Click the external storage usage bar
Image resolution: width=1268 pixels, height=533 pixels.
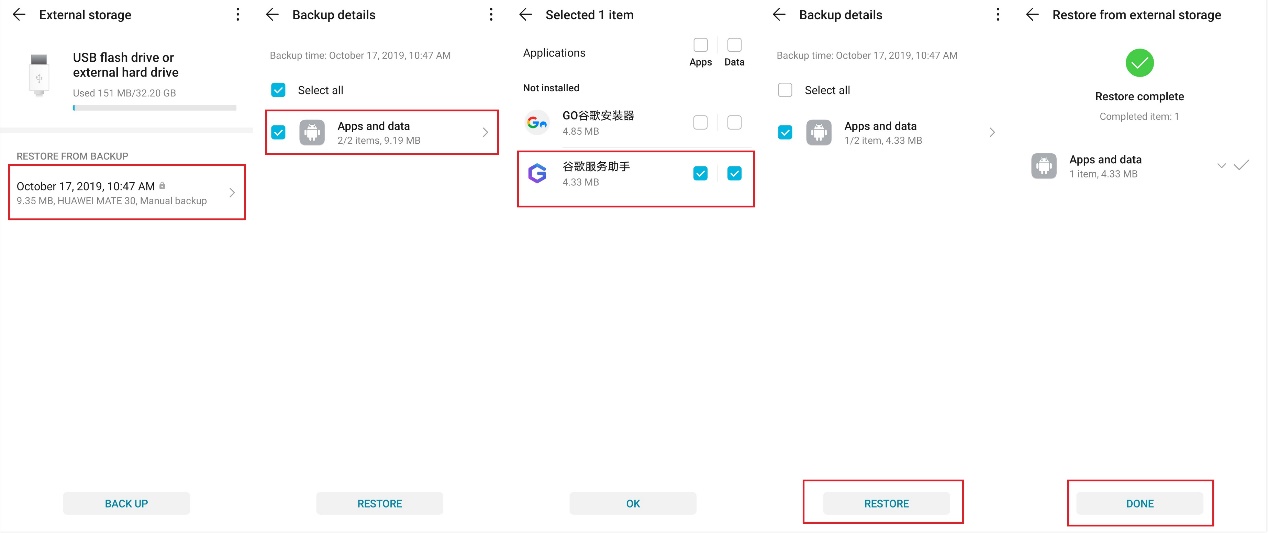pos(154,108)
